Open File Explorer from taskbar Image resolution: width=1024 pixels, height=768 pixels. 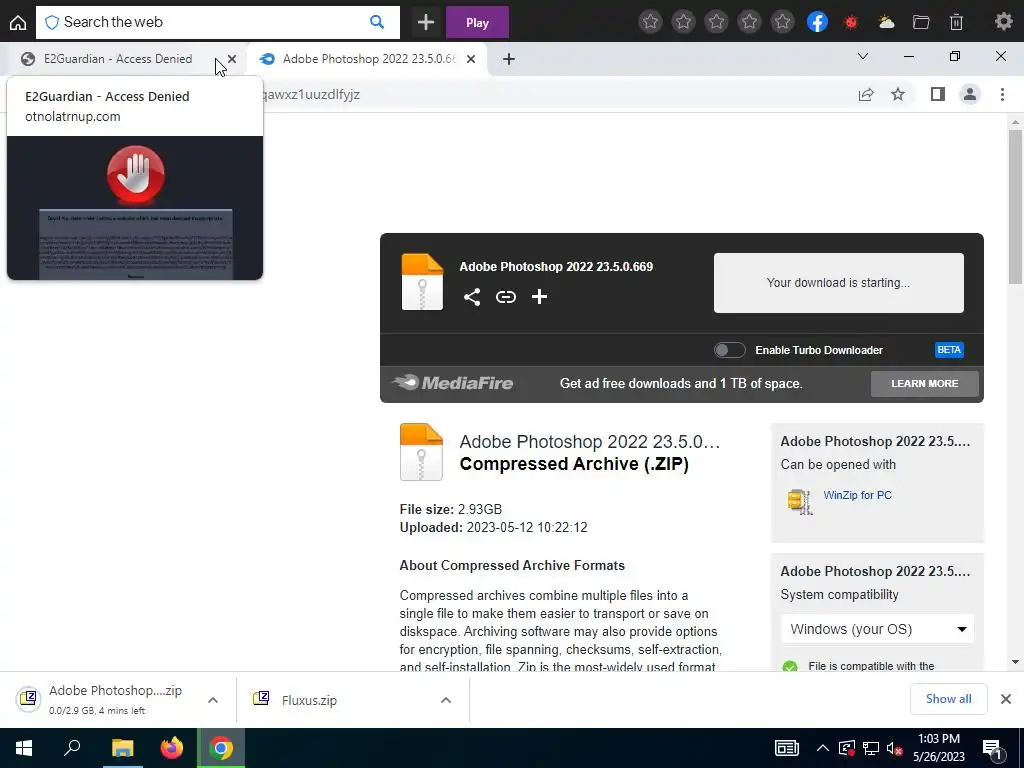coord(122,748)
